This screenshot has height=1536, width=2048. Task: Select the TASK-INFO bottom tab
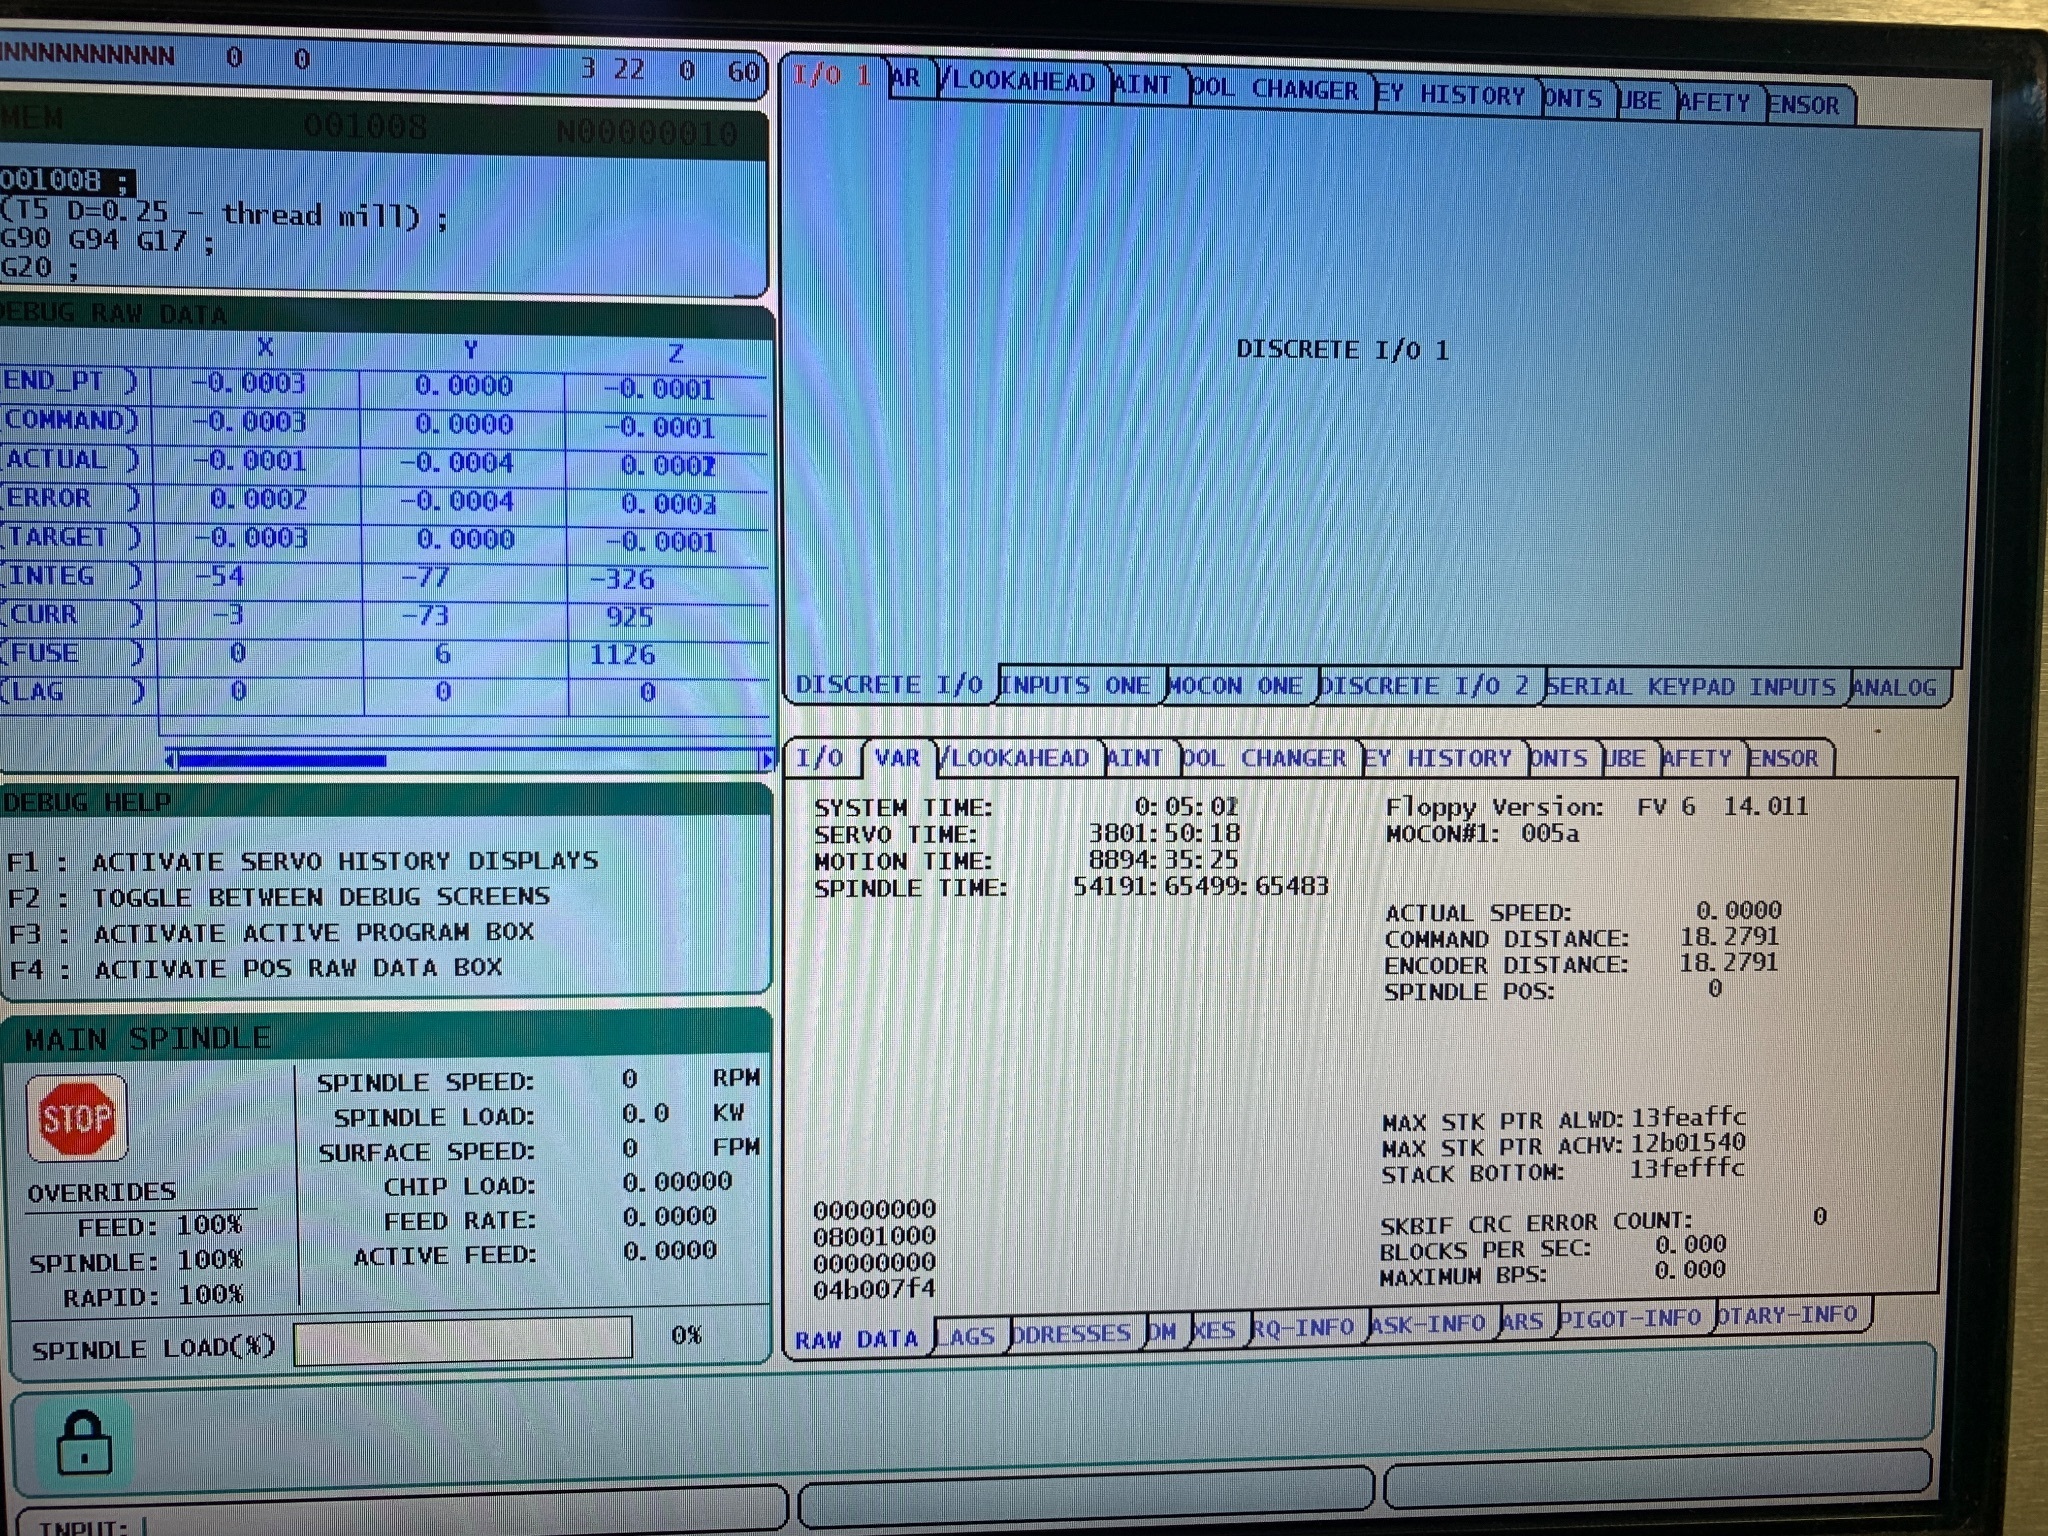click(x=1428, y=1324)
